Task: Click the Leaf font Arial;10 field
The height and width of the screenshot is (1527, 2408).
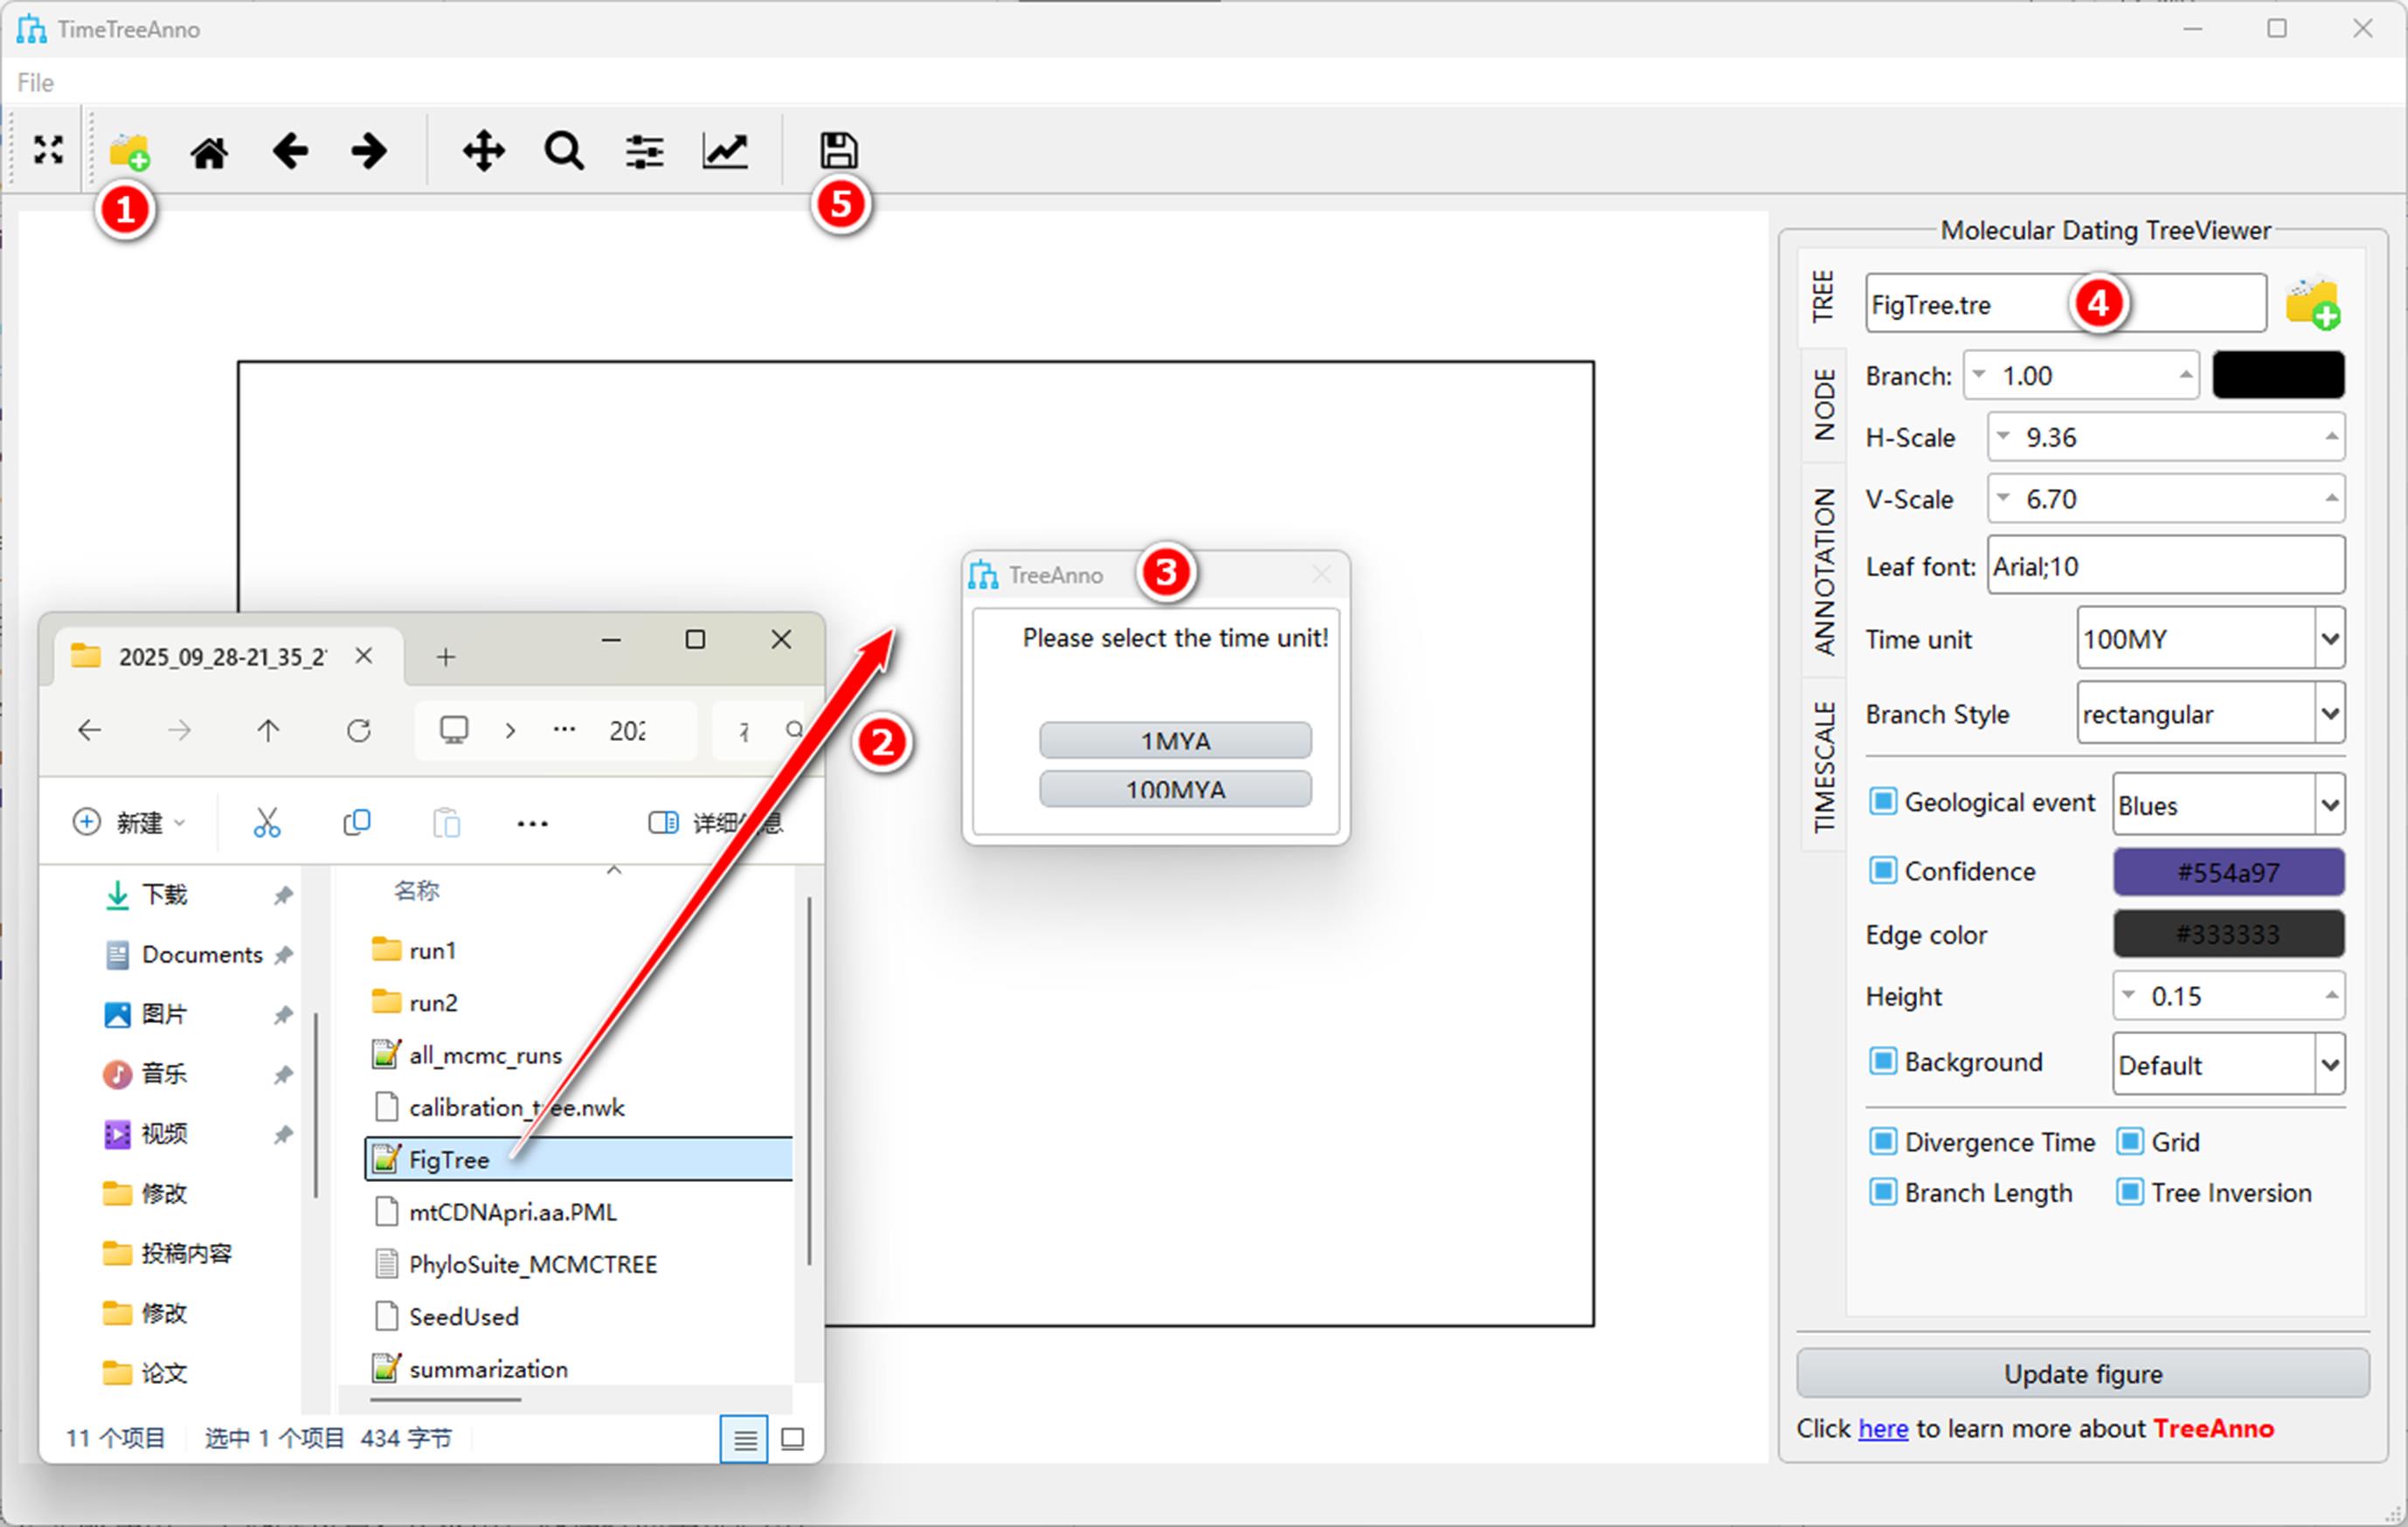Action: [x=2165, y=565]
